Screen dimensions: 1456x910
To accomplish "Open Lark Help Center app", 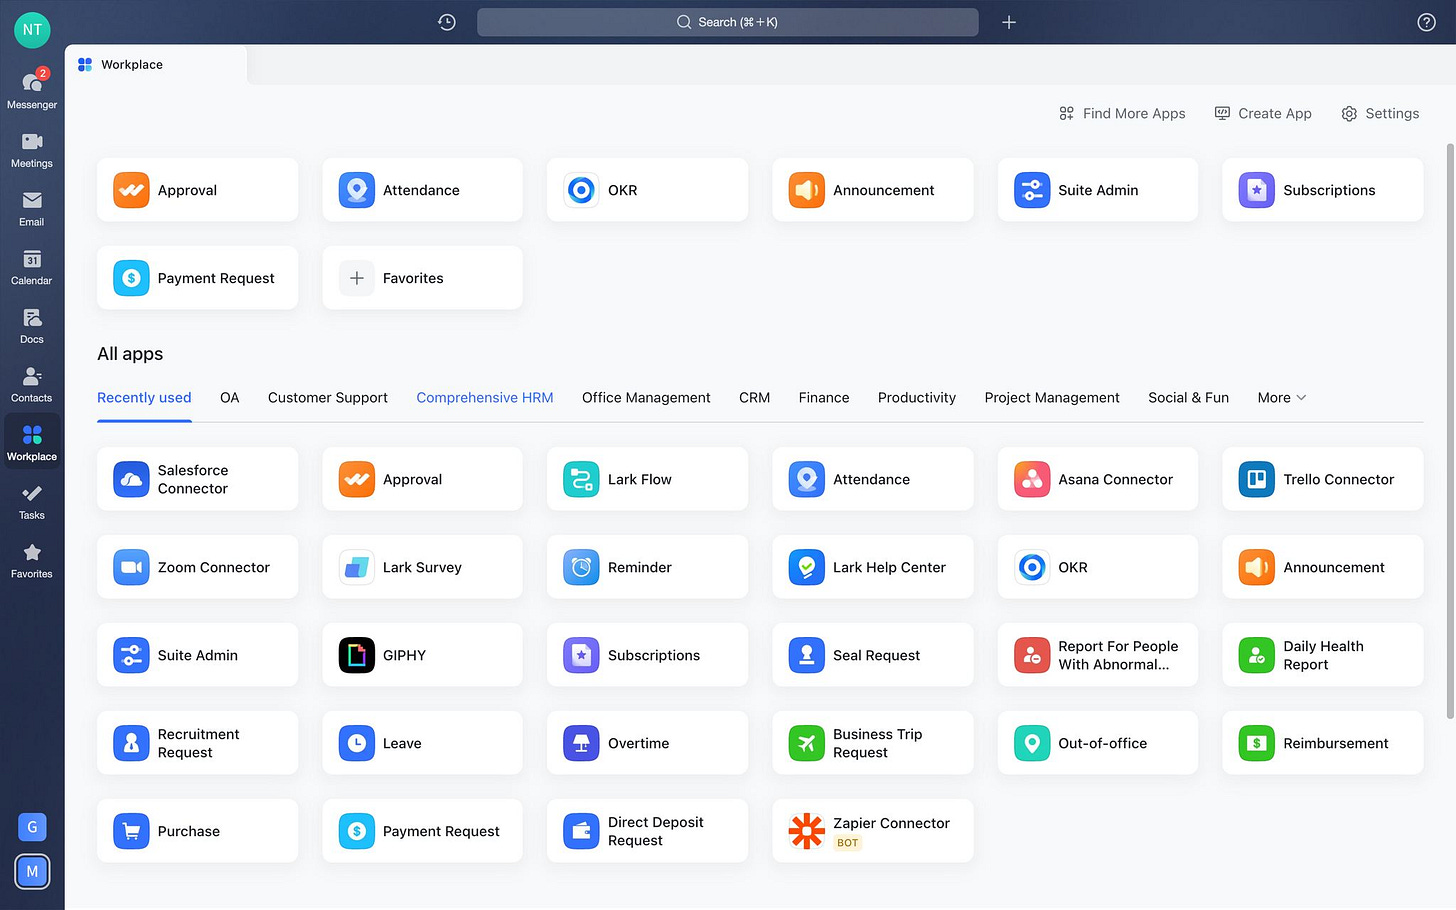I will click(873, 567).
